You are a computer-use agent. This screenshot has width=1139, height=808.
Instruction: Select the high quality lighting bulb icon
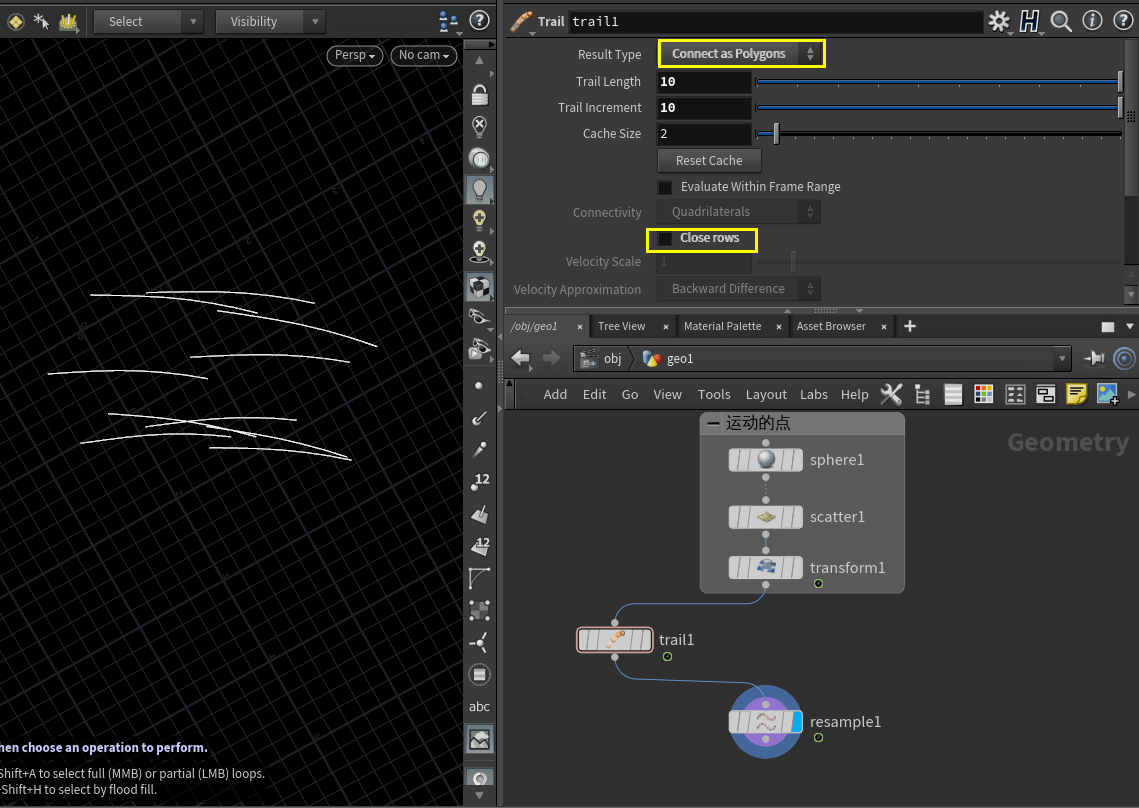tap(479, 220)
